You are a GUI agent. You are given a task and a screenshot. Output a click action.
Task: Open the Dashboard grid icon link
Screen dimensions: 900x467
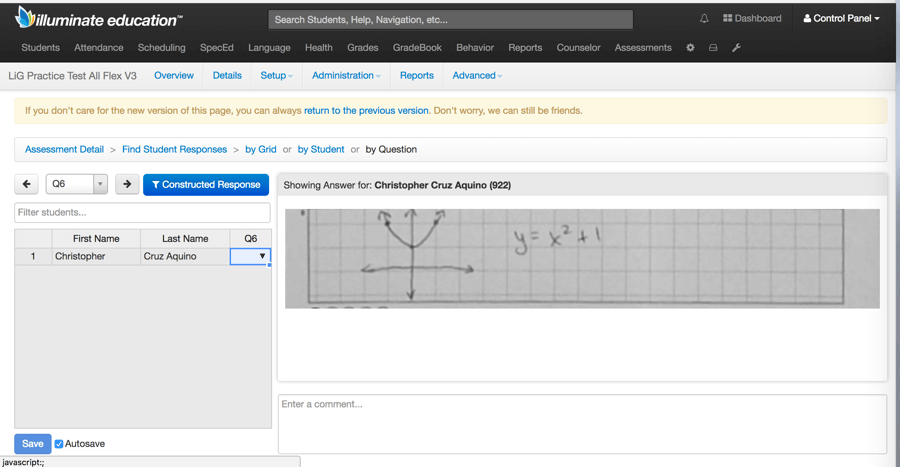[752, 19]
